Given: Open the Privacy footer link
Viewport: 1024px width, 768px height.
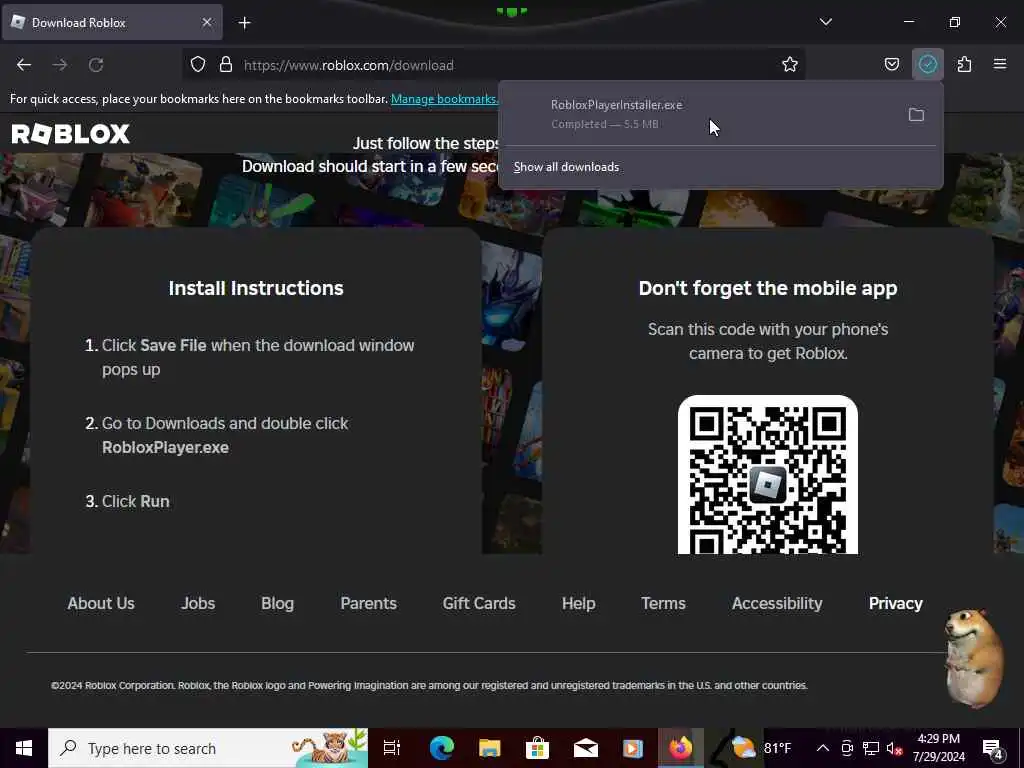Looking at the screenshot, I should (x=895, y=603).
